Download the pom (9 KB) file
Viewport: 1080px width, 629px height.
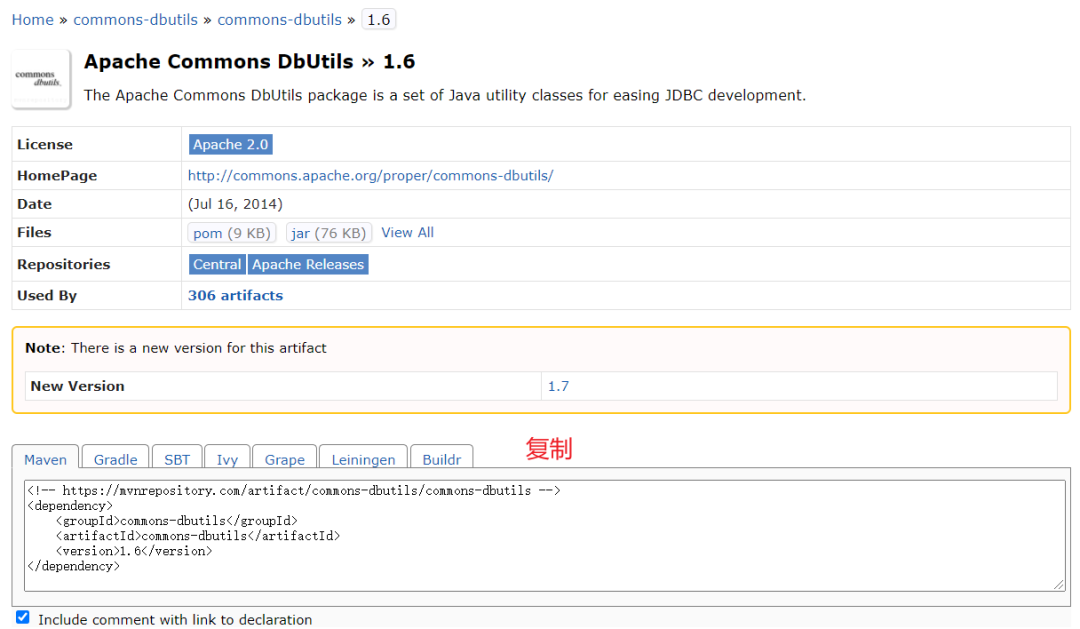(x=231, y=233)
